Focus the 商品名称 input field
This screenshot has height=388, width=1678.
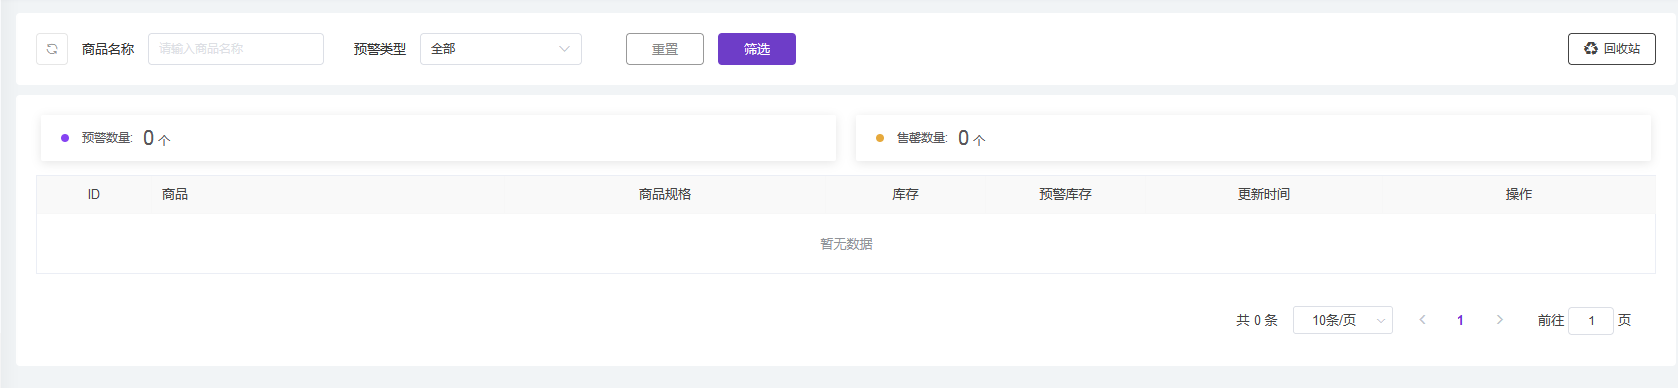click(236, 49)
